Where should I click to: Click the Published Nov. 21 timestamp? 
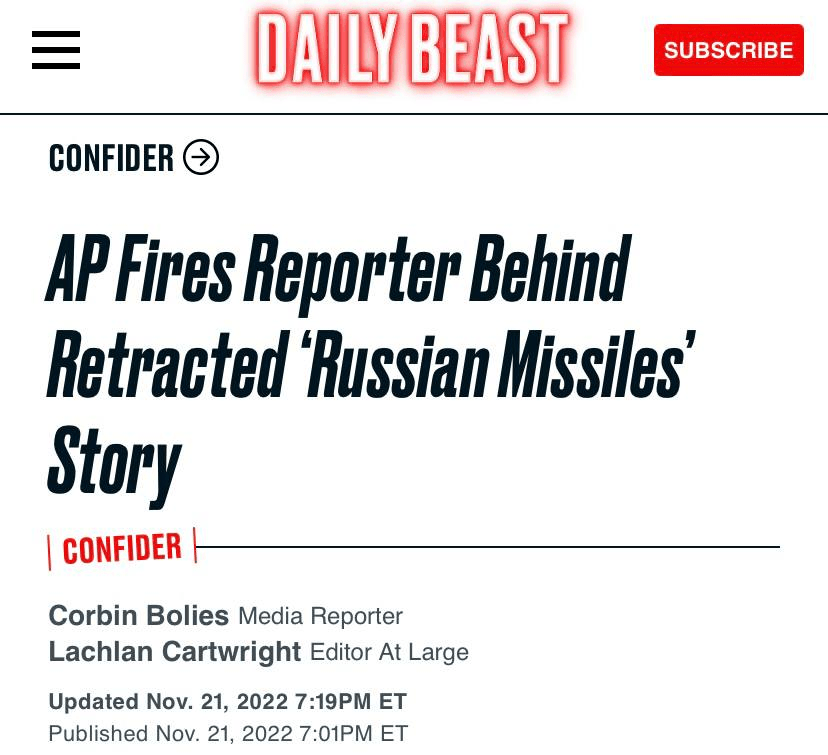point(228,733)
